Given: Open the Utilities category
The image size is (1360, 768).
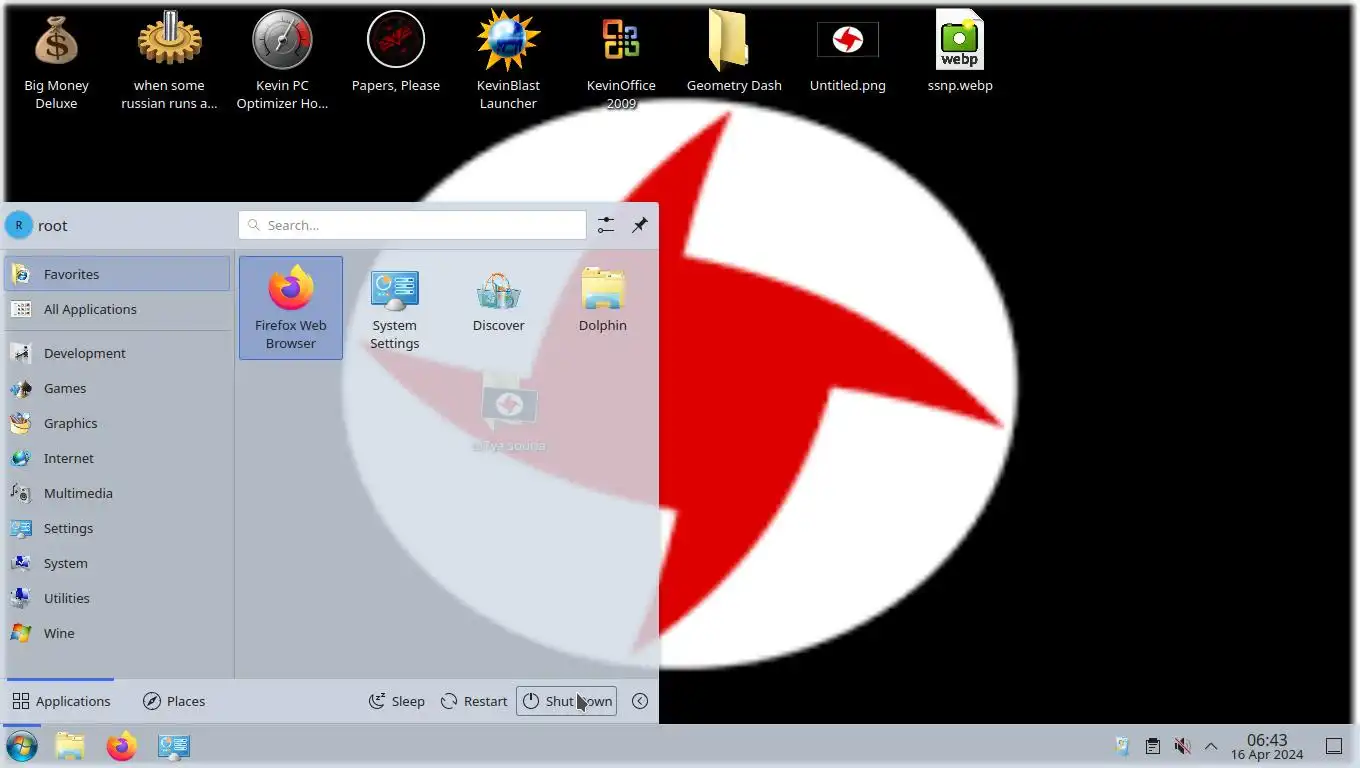Looking at the screenshot, I should click(118, 598).
